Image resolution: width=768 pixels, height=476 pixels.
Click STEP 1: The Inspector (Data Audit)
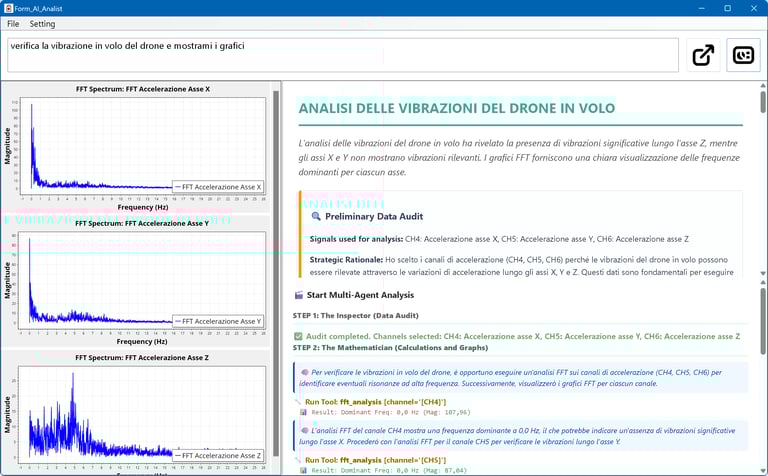[x=356, y=315]
